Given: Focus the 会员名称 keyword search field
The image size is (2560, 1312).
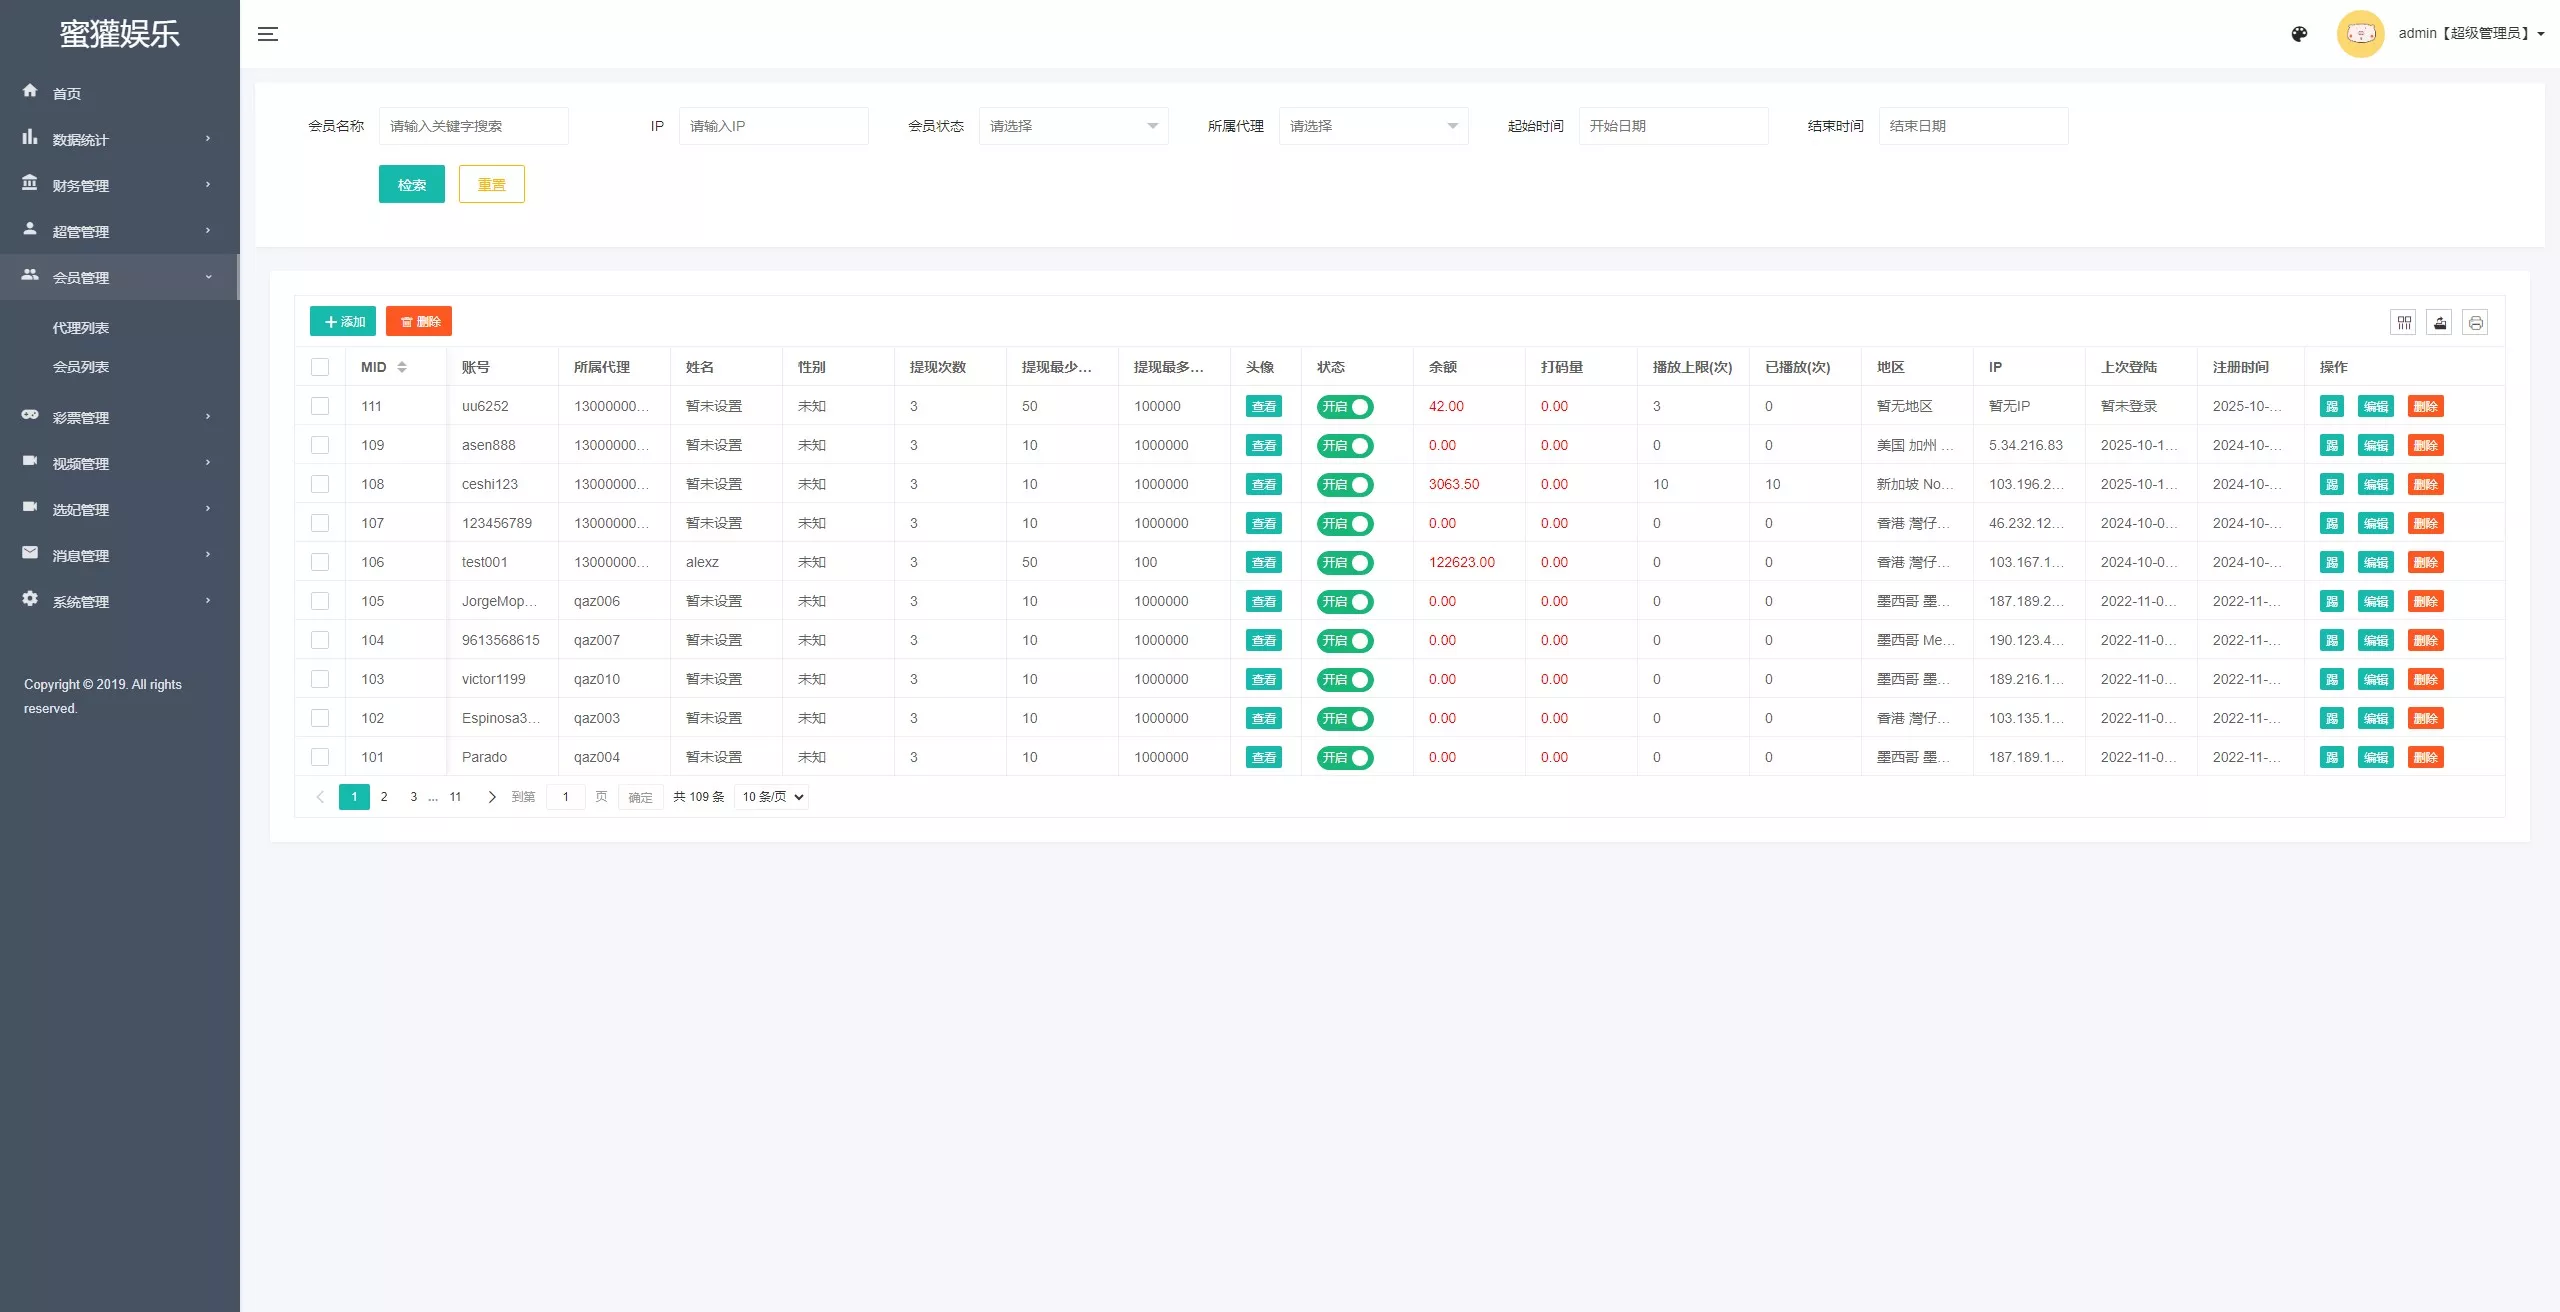Looking at the screenshot, I should [x=474, y=126].
